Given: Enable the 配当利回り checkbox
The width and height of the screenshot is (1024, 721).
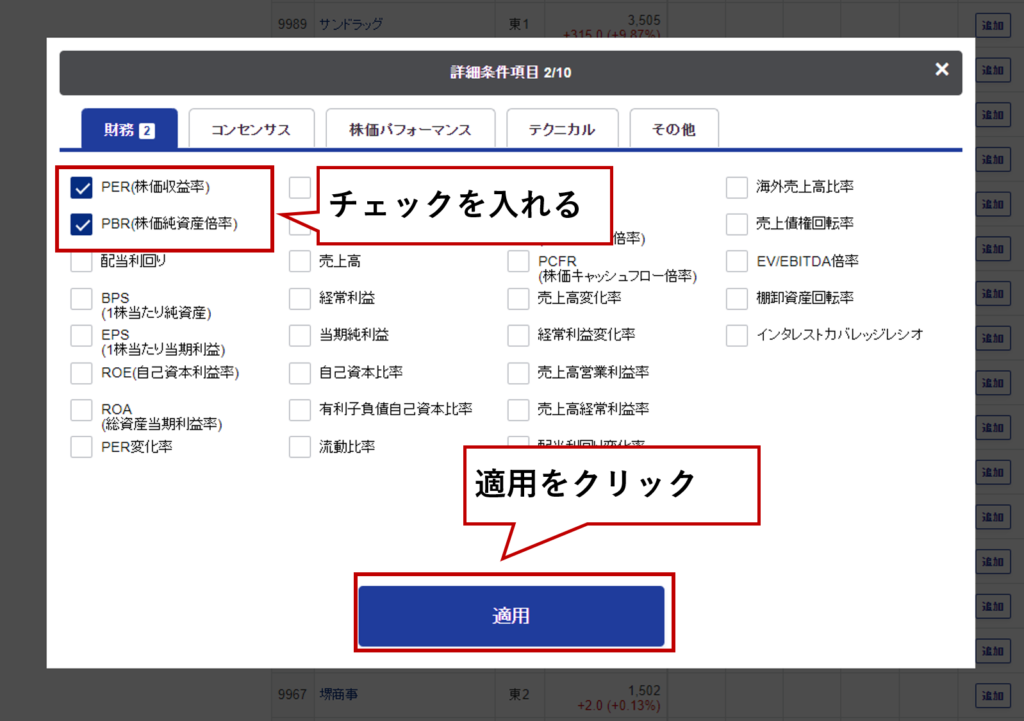Looking at the screenshot, I should (82, 262).
